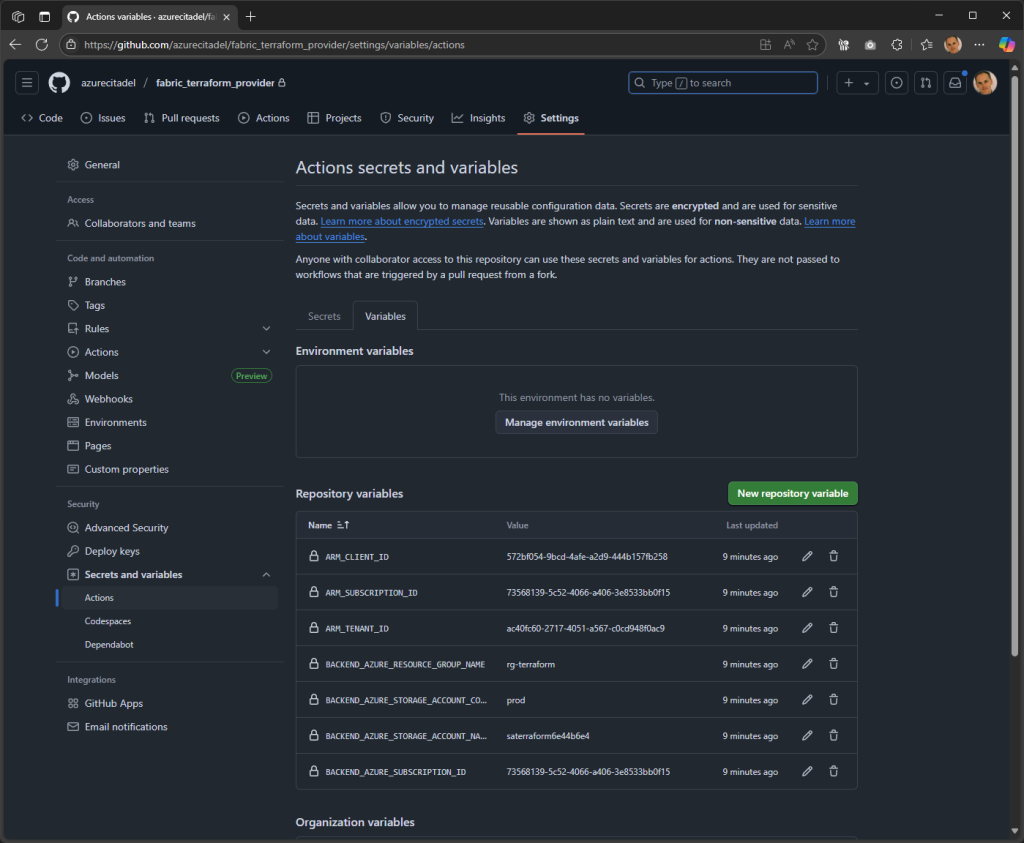Open the Learn more about variables link
1024x843 pixels.
829,221
